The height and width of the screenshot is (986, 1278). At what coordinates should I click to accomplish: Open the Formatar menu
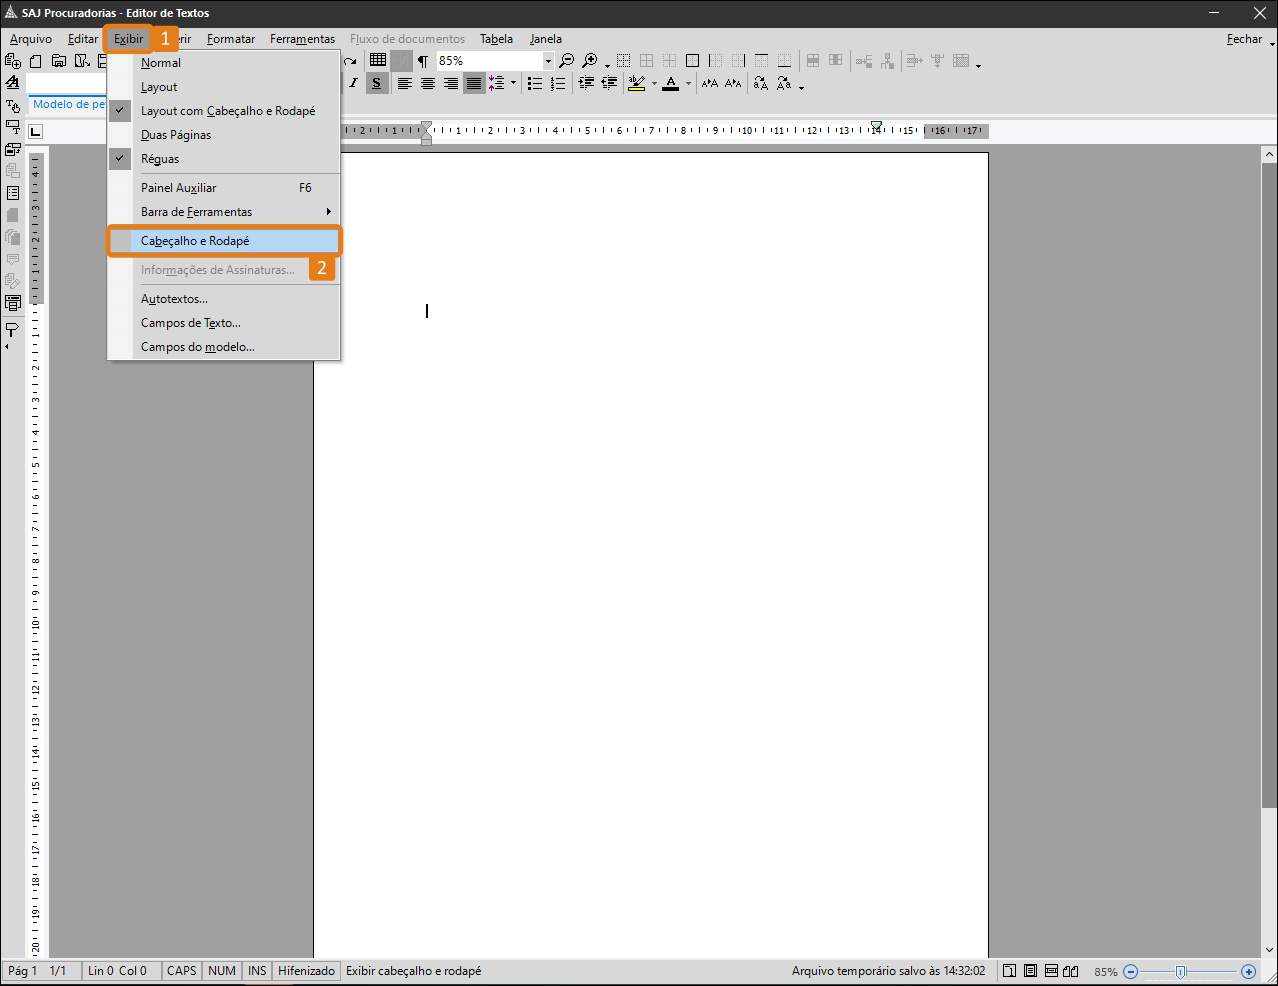231,39
